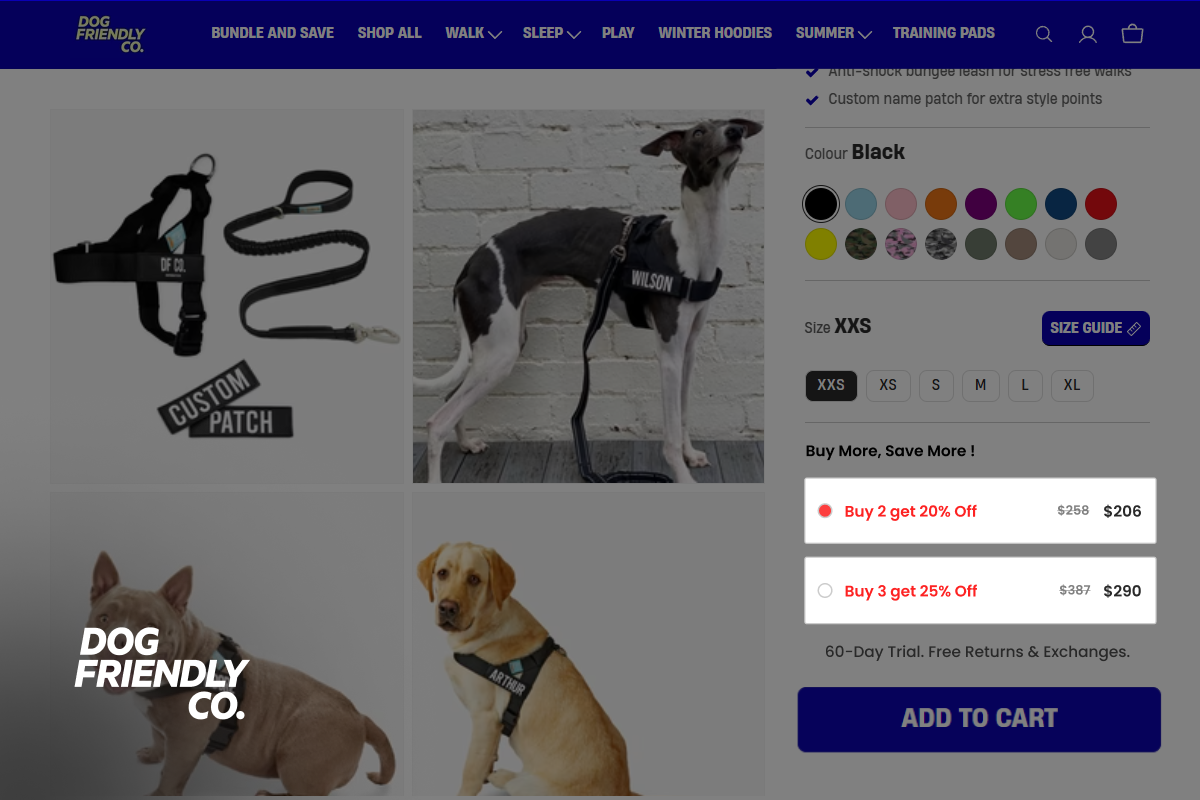Select the green camouflage pattern swatch
This screenshot has width=1200, height=800.
coord(861,244)
